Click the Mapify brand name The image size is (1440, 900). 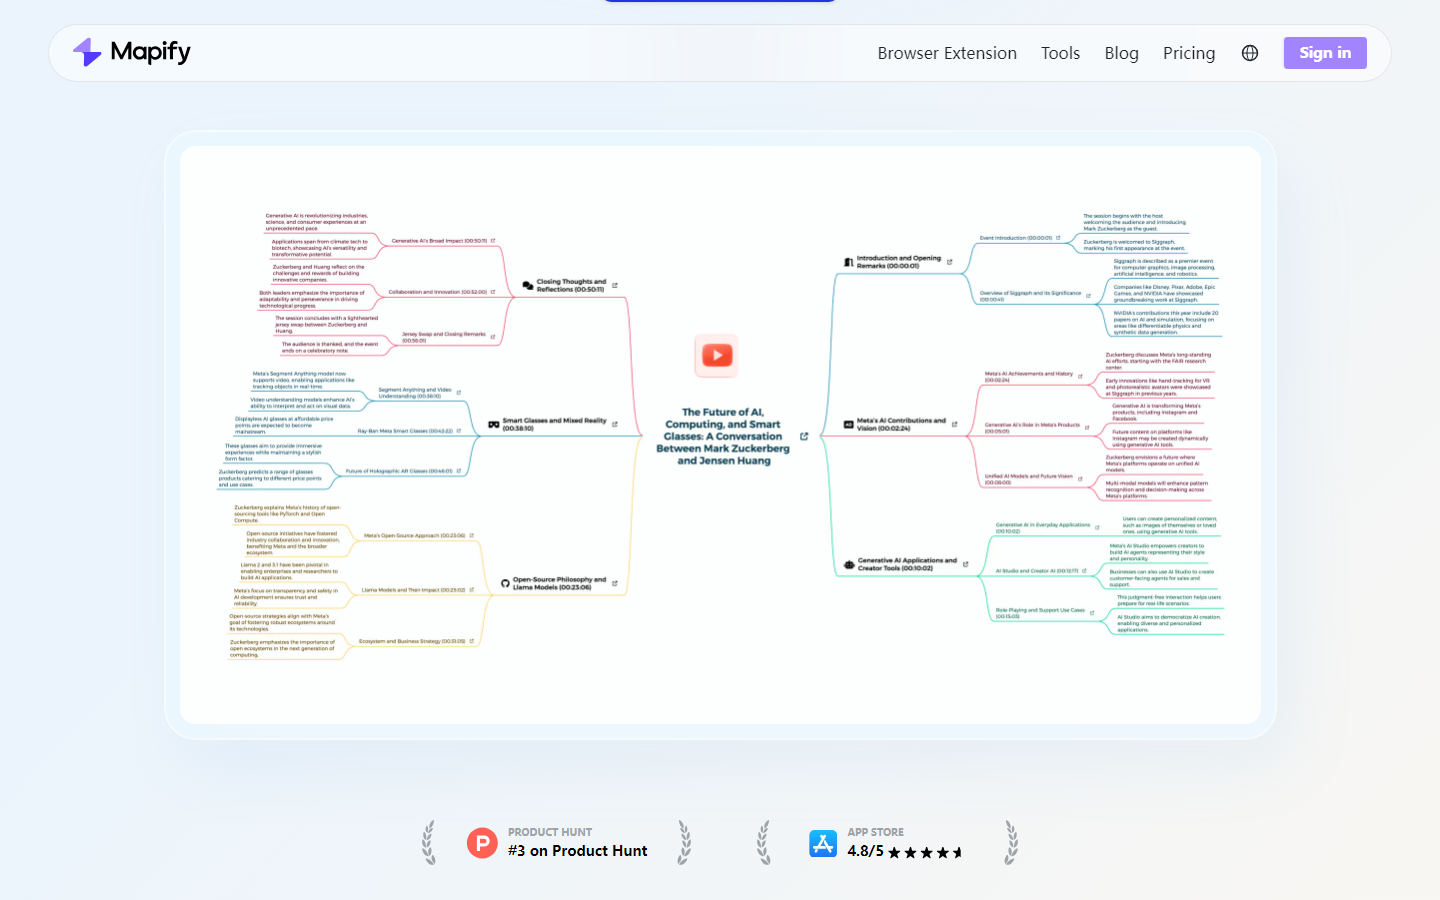coord(150,52)
